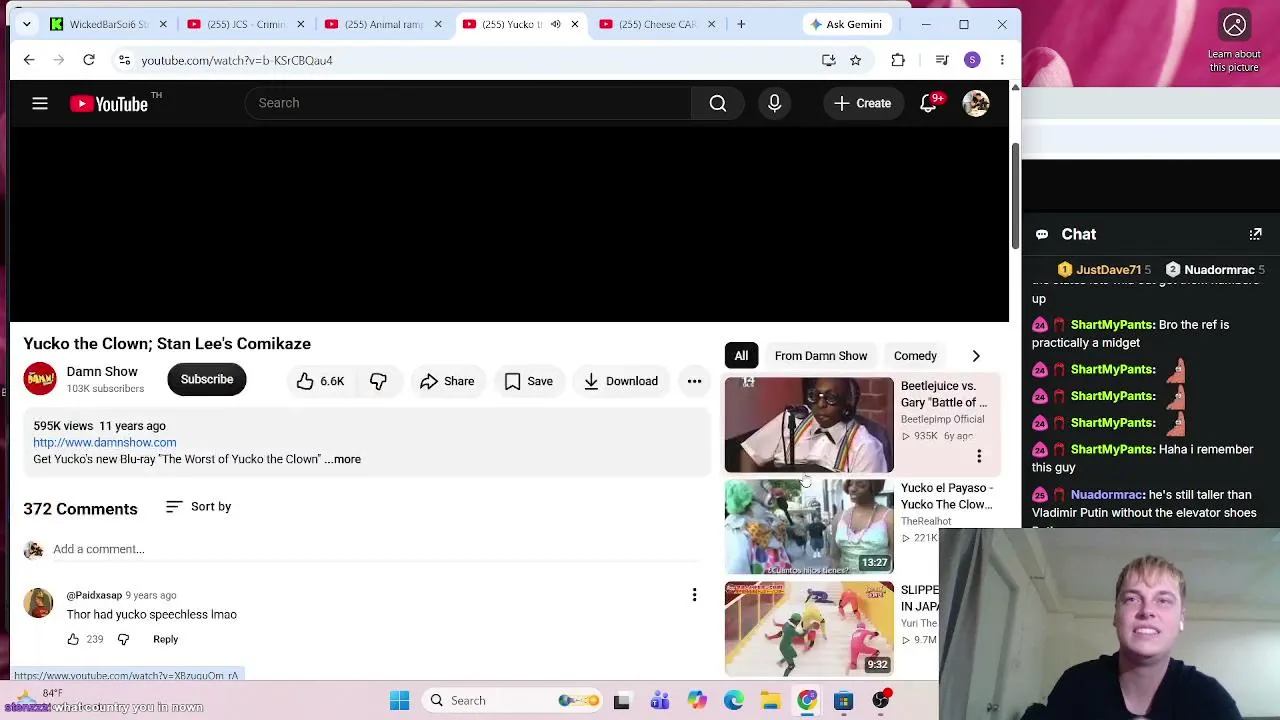Close the WickedBarSoi6 tab
Screen dimensions: 1280x720
(163, 24)
